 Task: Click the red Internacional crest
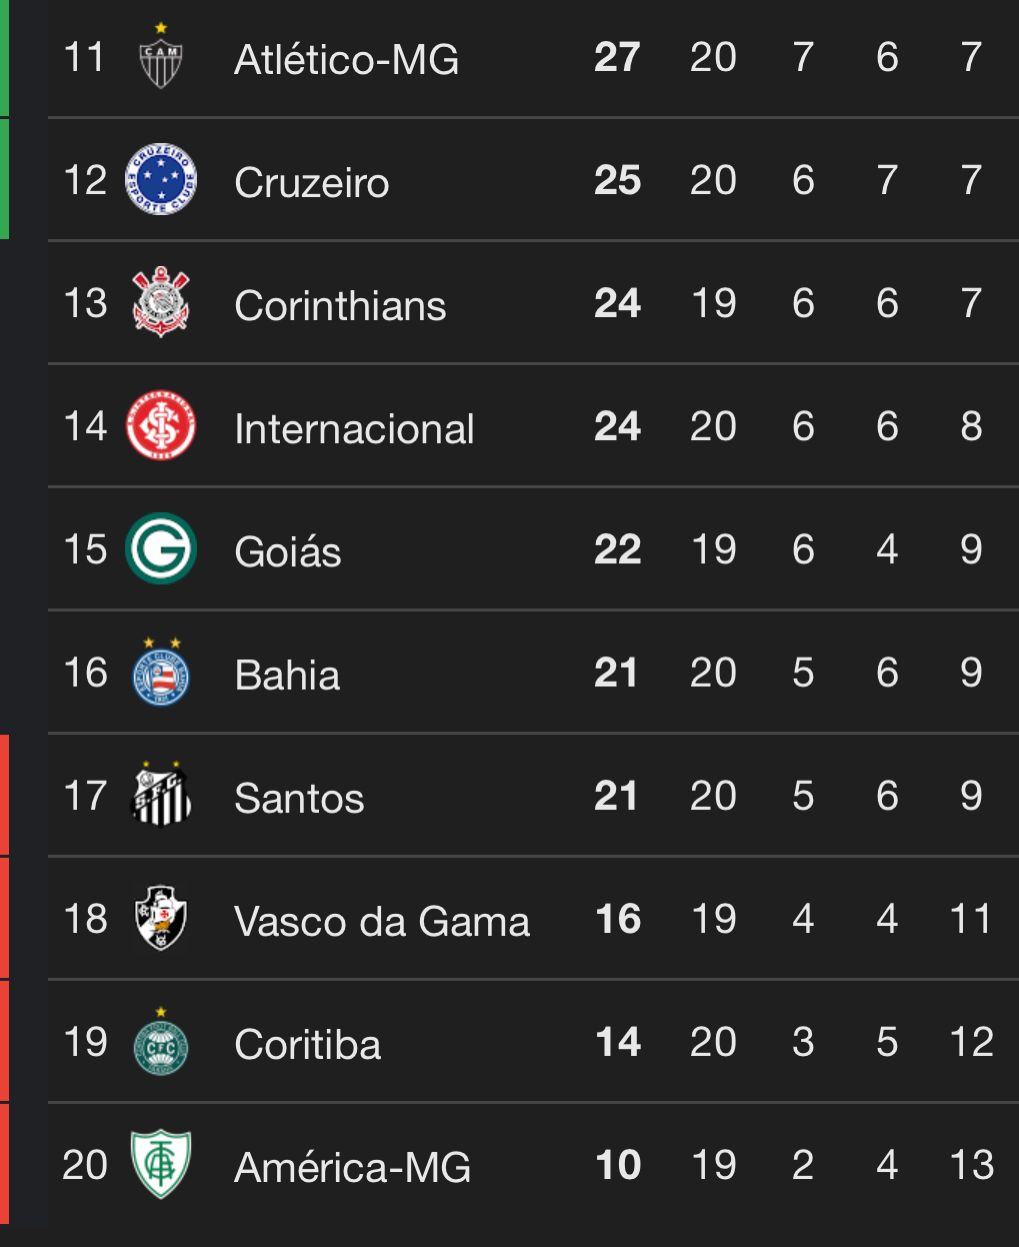161,426
